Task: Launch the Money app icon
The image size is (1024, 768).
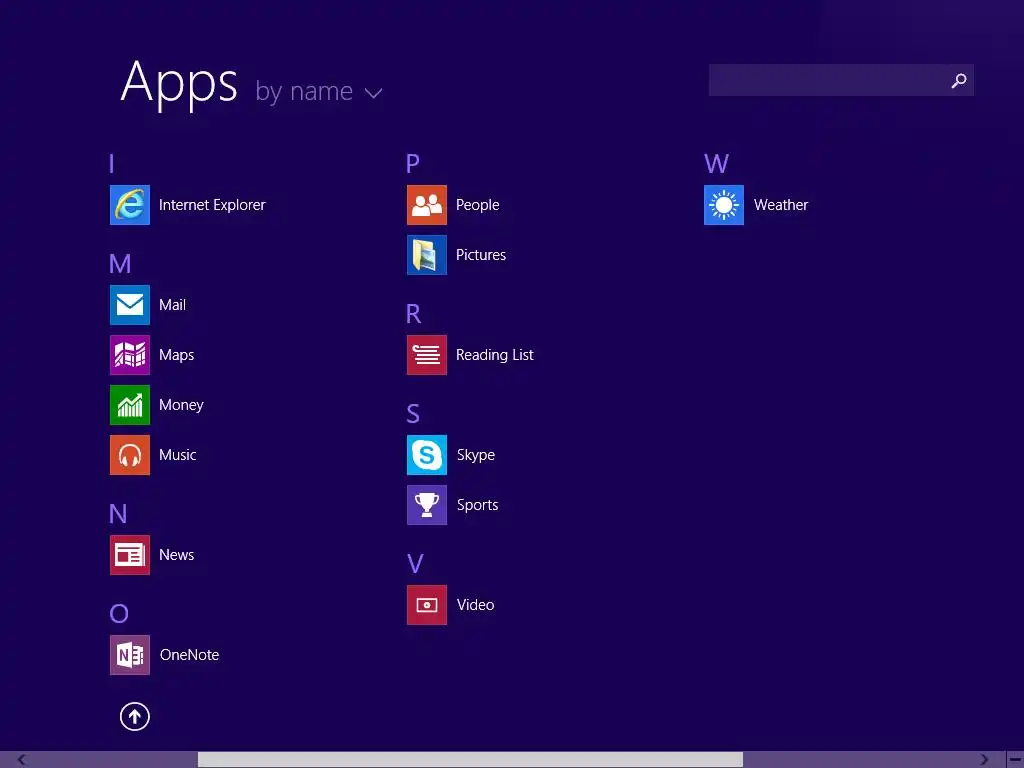Action: point(129,405)
